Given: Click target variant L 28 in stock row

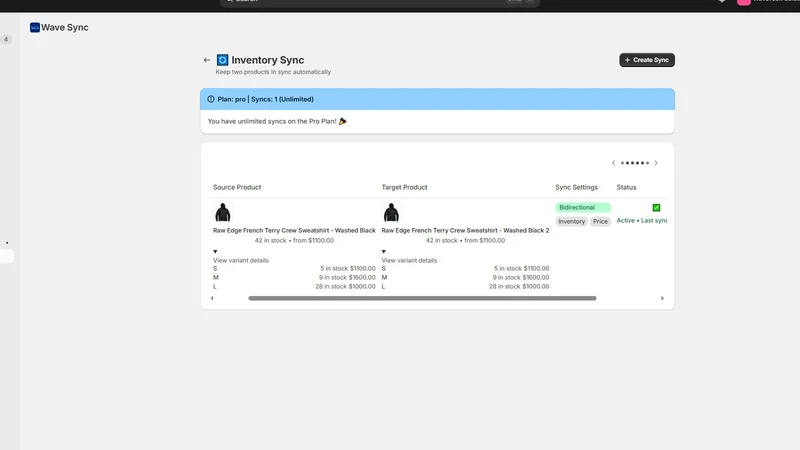Looking at the screenshot, I should point(465,287).
